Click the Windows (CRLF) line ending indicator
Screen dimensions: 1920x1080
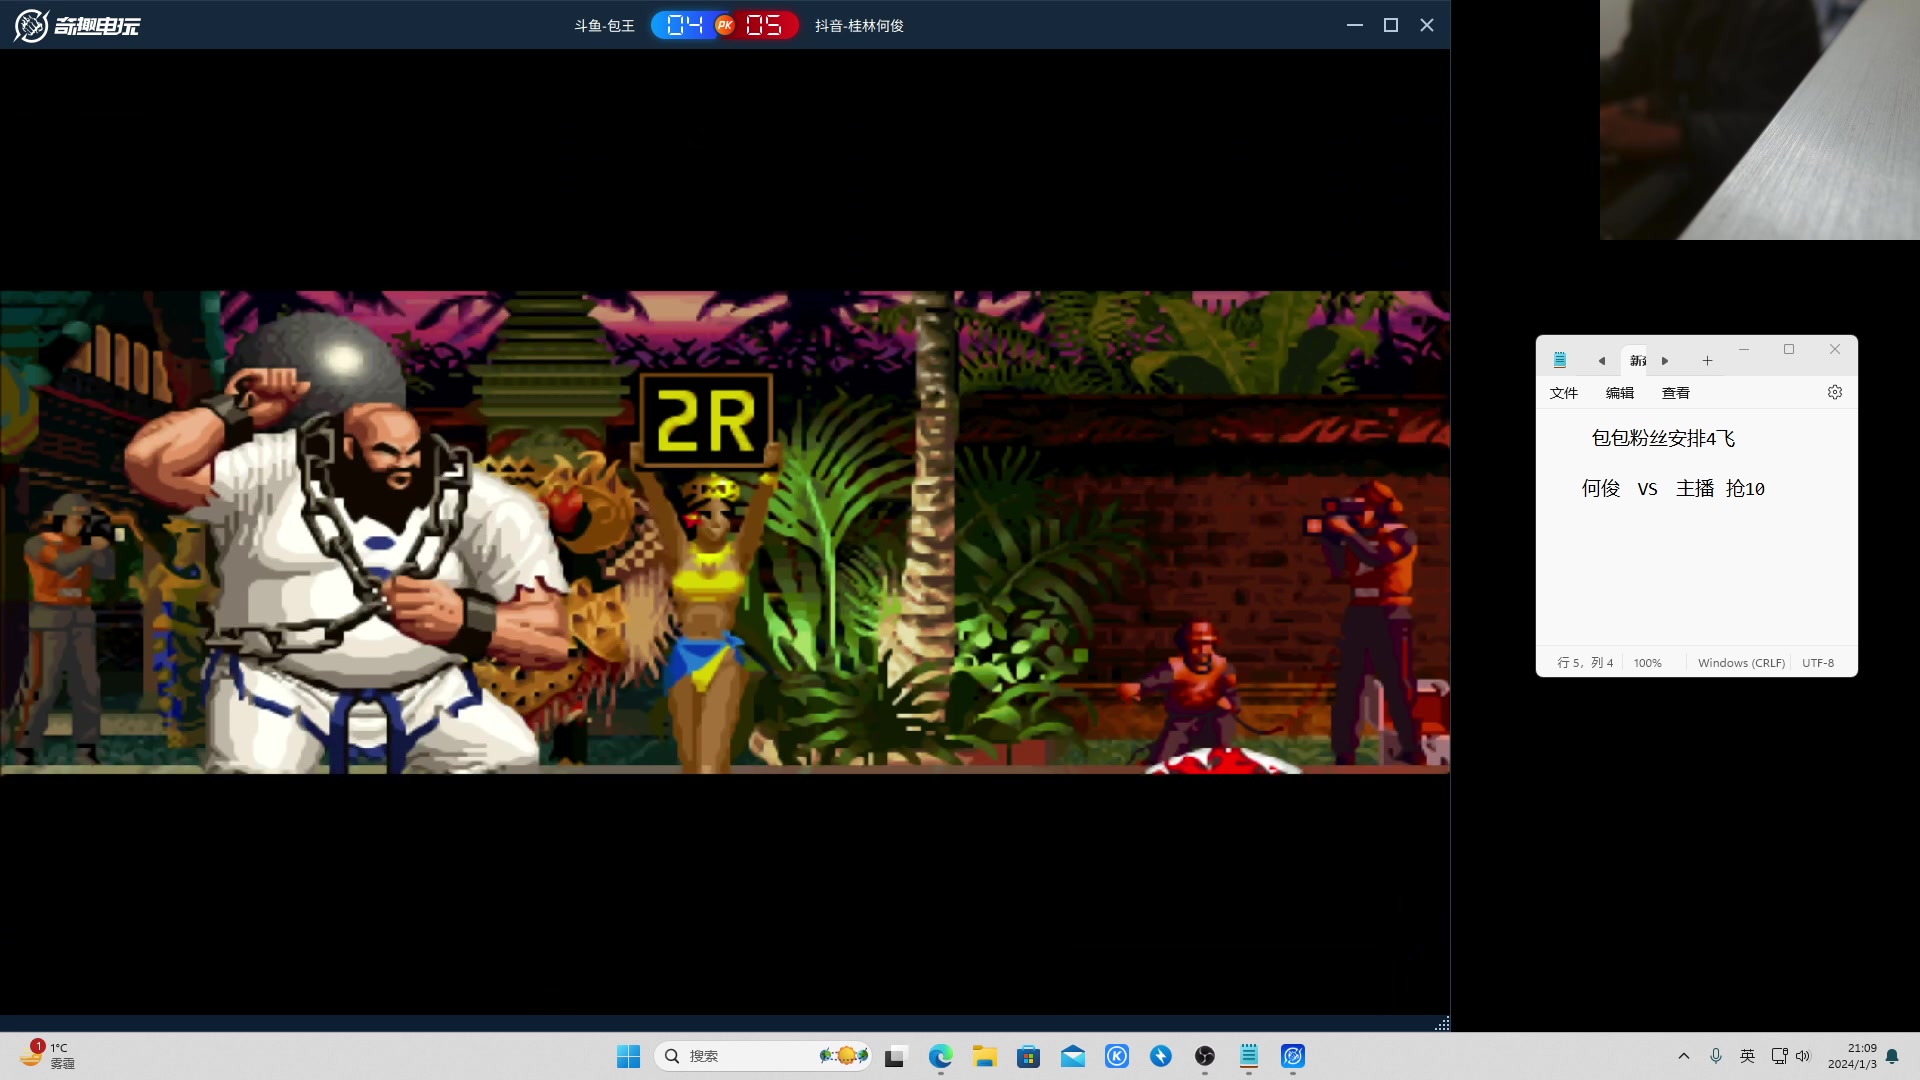(1741, 663)
